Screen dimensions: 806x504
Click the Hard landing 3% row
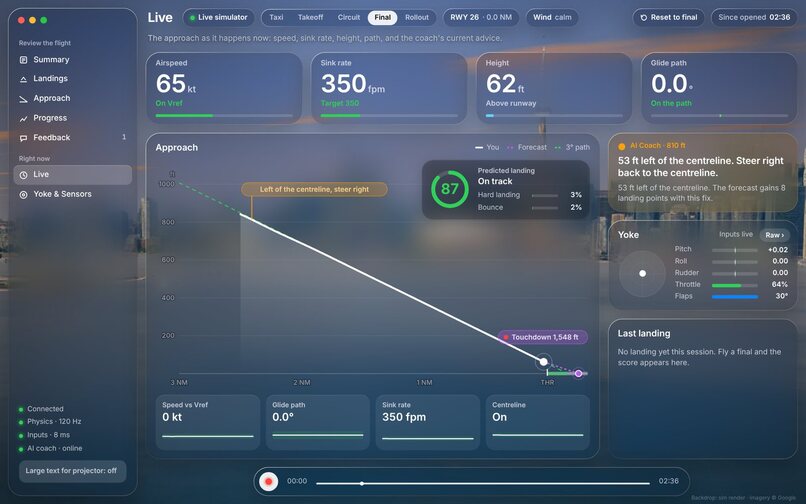click(x=529, y=195)
